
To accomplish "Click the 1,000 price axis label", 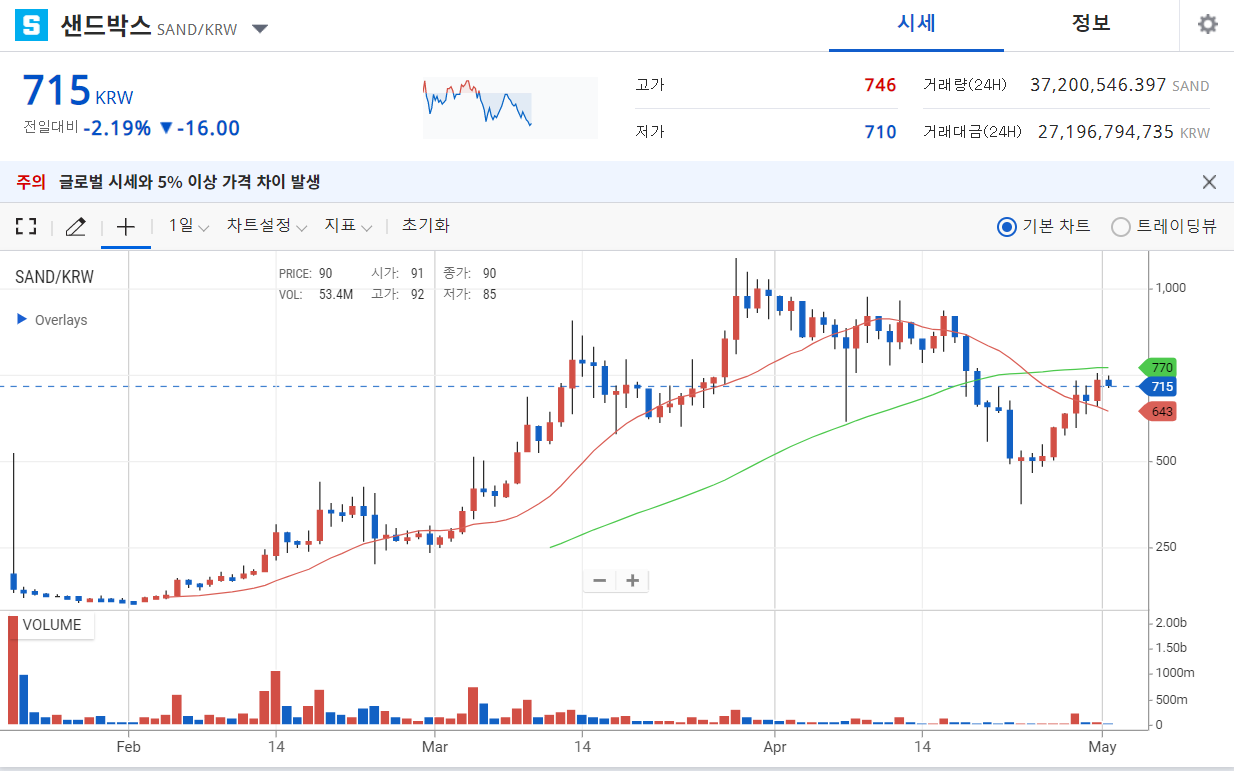I will click(x=1170, y=287).
